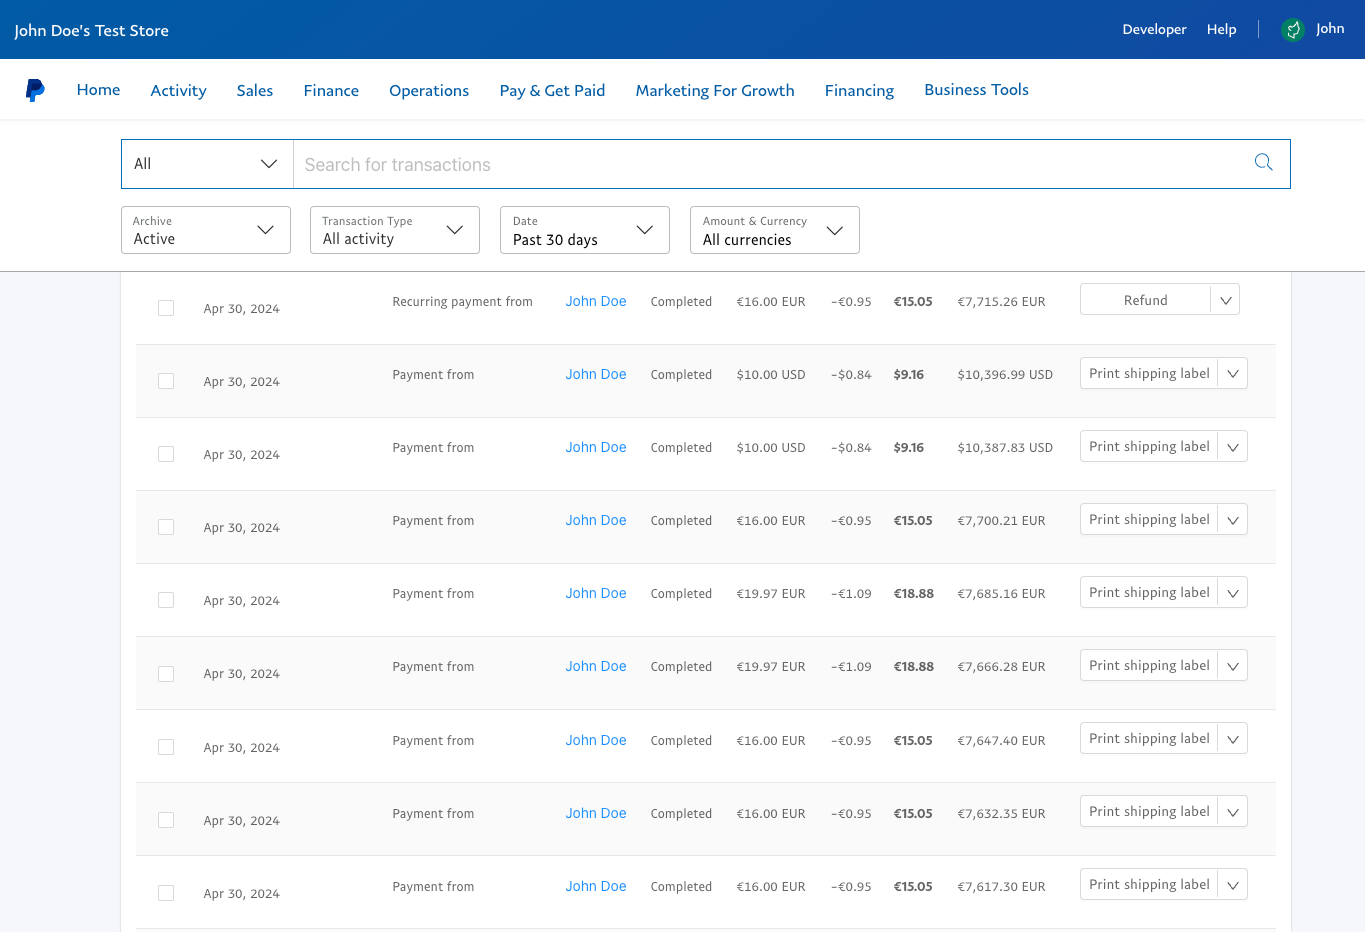Open the Financing menu

click(859, 91)
